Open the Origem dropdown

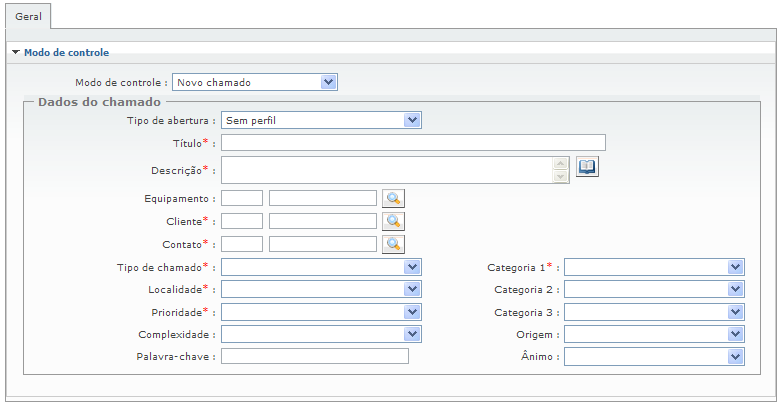654,334
